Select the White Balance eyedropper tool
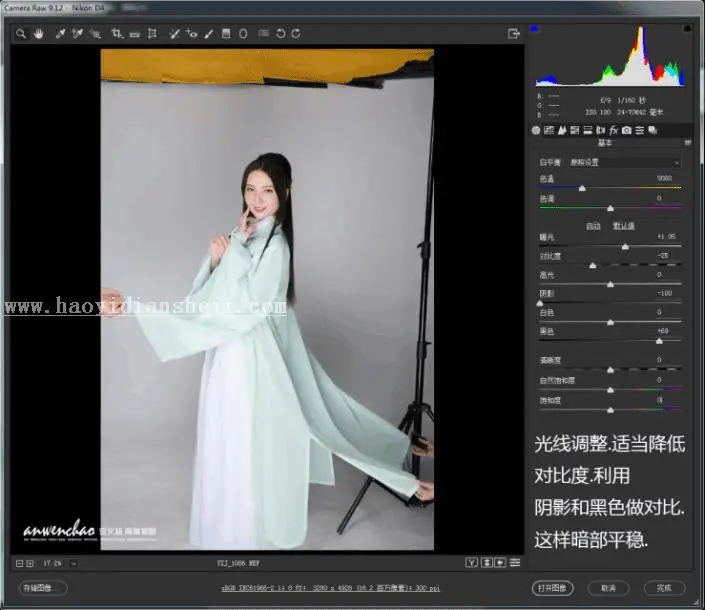Image resolution: width=705 pixels, height=610 pixels. (60, 34)
